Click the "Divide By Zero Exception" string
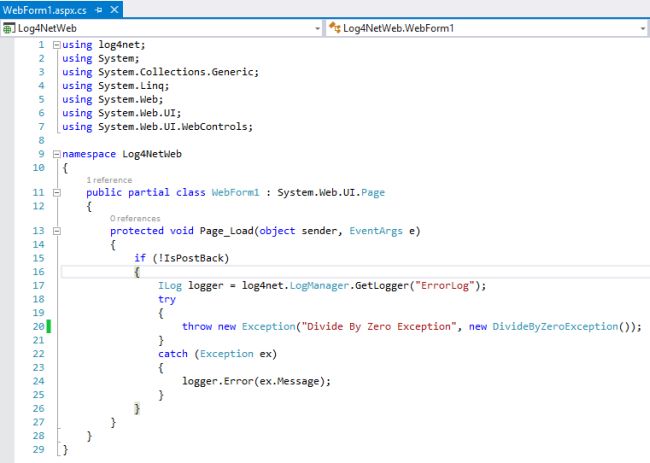The width and height of the screenshot is (650, 463). click(379, 327)
